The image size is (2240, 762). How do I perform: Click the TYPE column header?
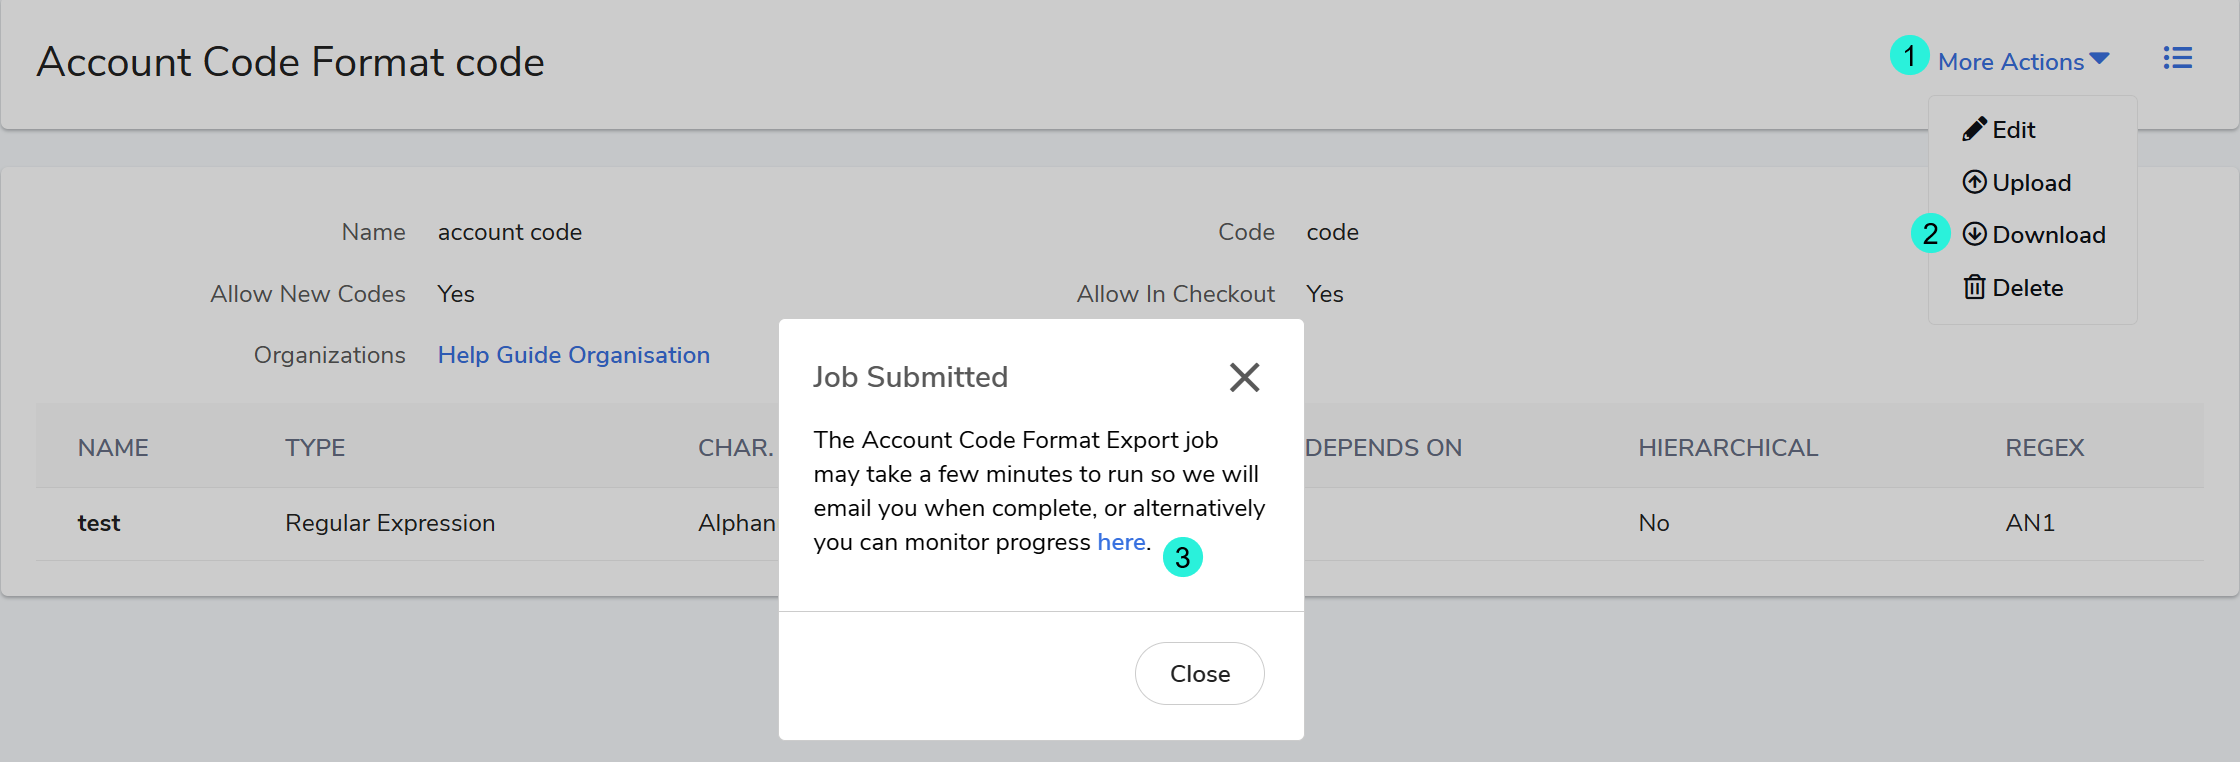pyautogui.click(x=315, y=448)
